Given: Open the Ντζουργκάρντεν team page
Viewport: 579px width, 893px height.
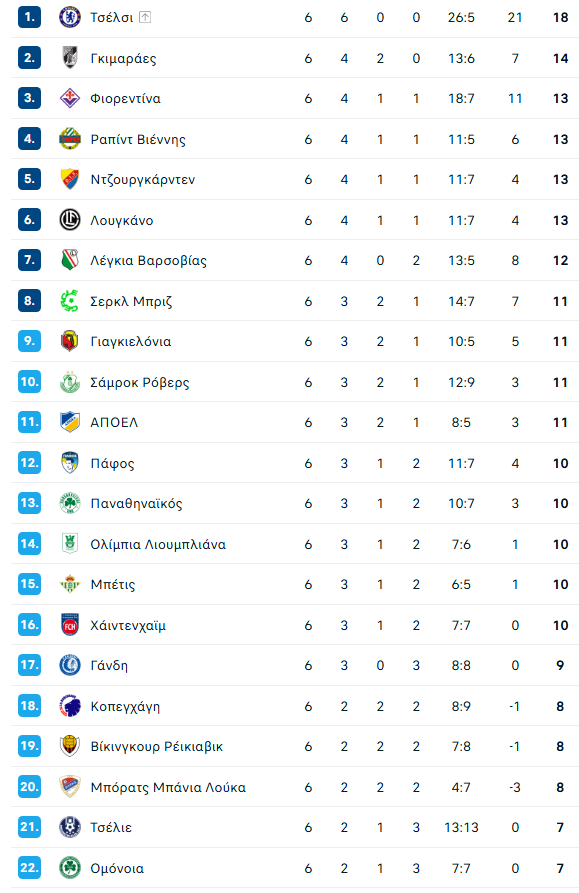Looking at the screenshot, I should [142, 179].
